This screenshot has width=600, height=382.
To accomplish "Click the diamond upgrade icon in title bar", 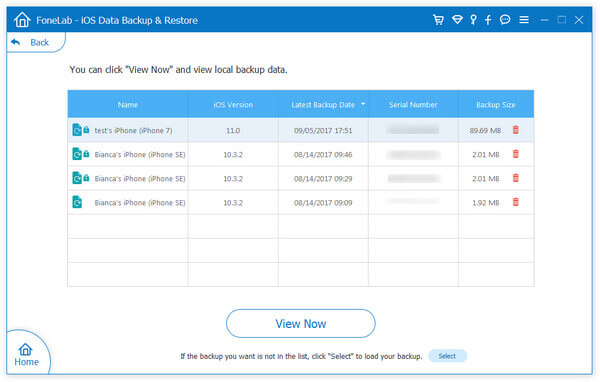I will pyautogui.click(x=457, y=20).
